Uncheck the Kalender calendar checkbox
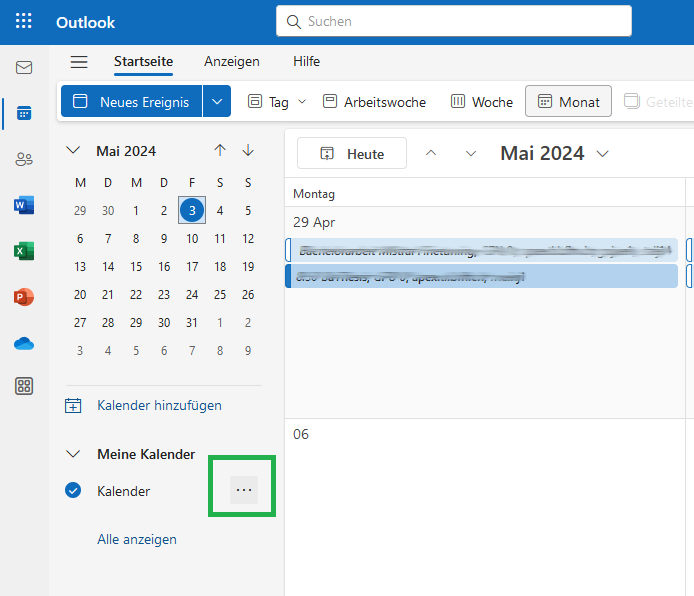The height and width of the screenshot is (596, 694). point(72,491)
